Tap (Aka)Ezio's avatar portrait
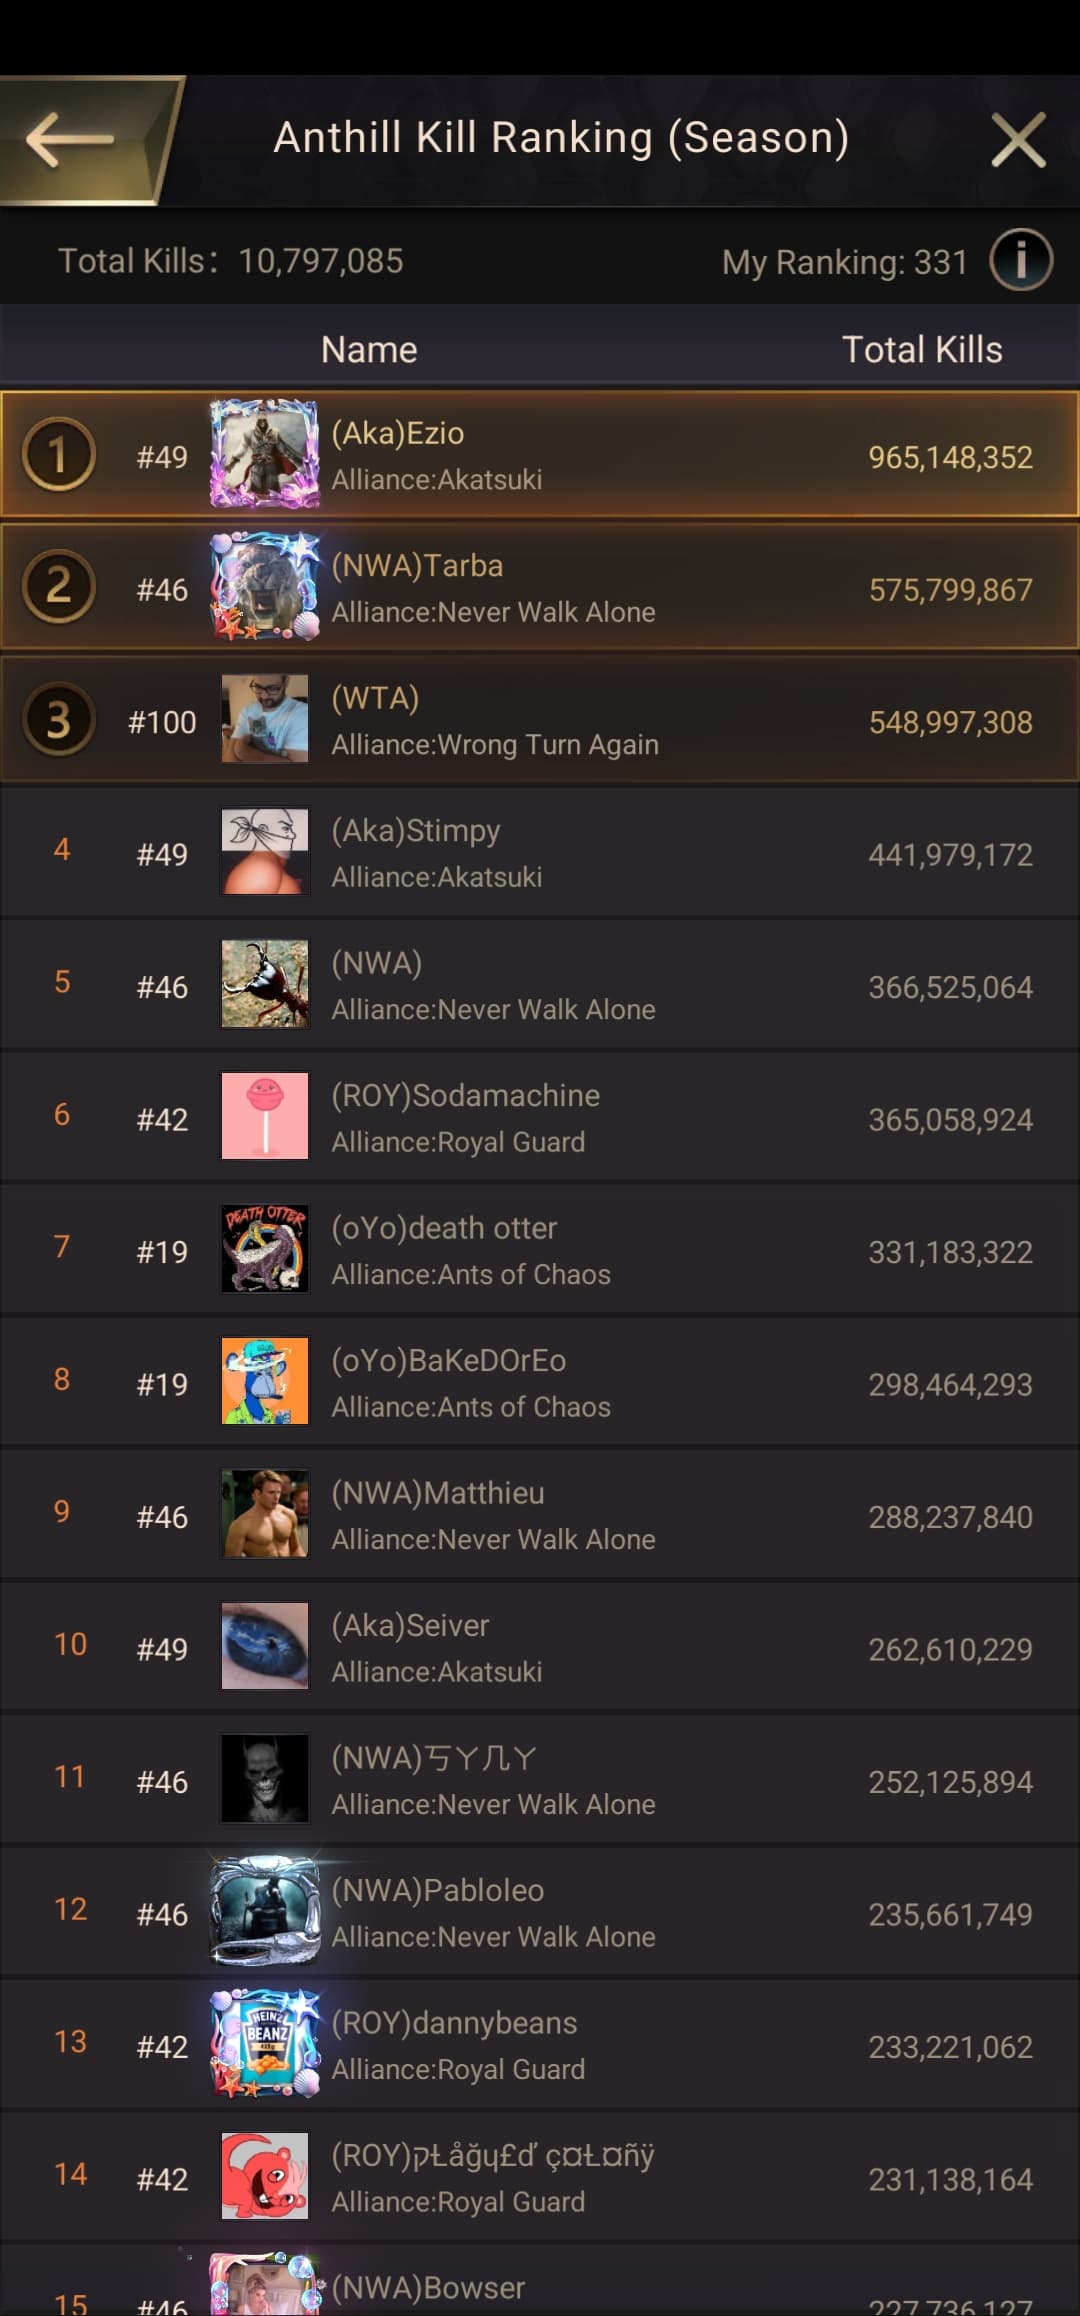Image resolution: width=1080 pixels, height=2316 pixels. (265, 455)
